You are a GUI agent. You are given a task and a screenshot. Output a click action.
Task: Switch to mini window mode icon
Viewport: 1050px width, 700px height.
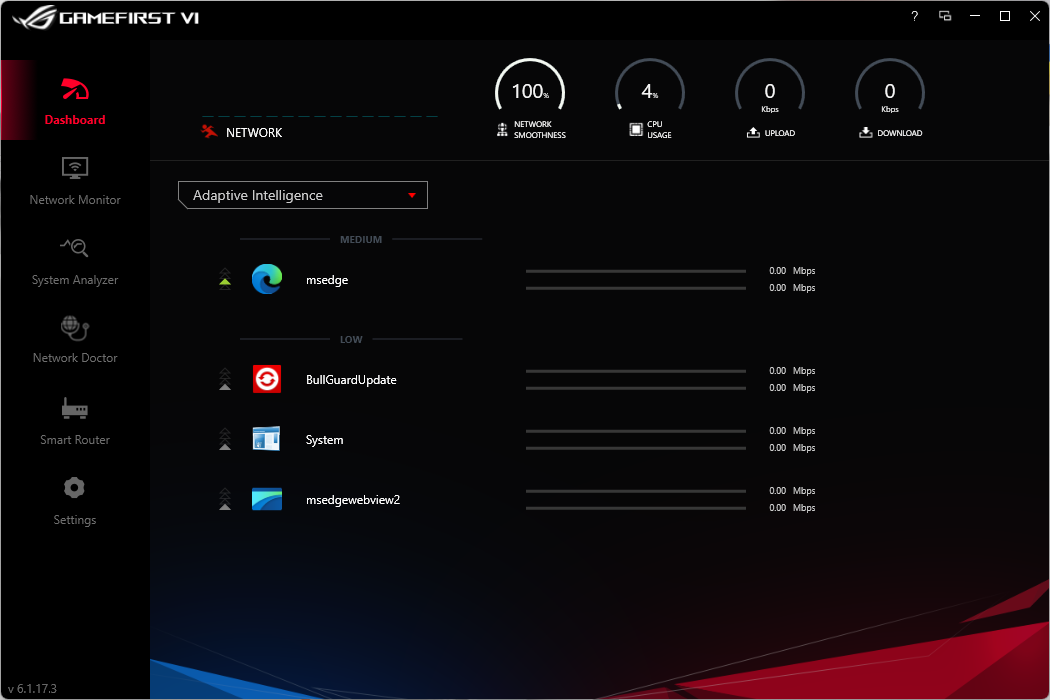click(945, 16)
